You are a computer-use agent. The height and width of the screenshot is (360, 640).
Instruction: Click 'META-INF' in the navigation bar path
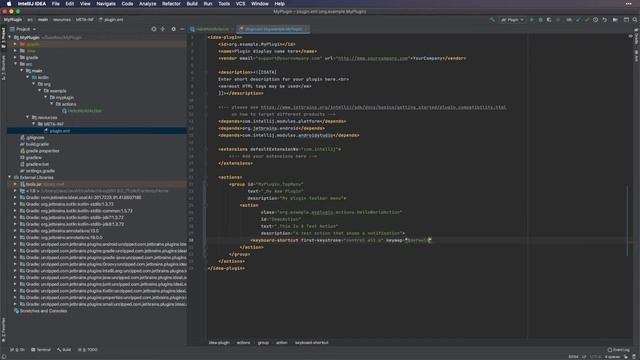click(x=84, y=20)
